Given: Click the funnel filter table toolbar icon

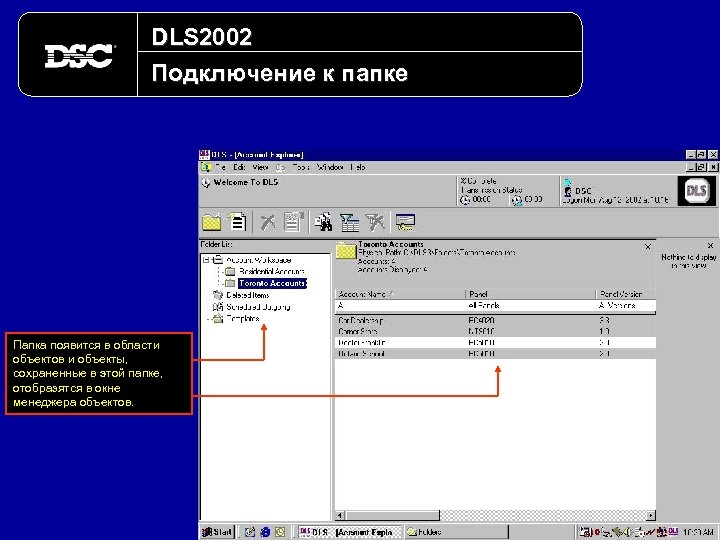Looking at the screenshot, I should click(x=349, y=222).
